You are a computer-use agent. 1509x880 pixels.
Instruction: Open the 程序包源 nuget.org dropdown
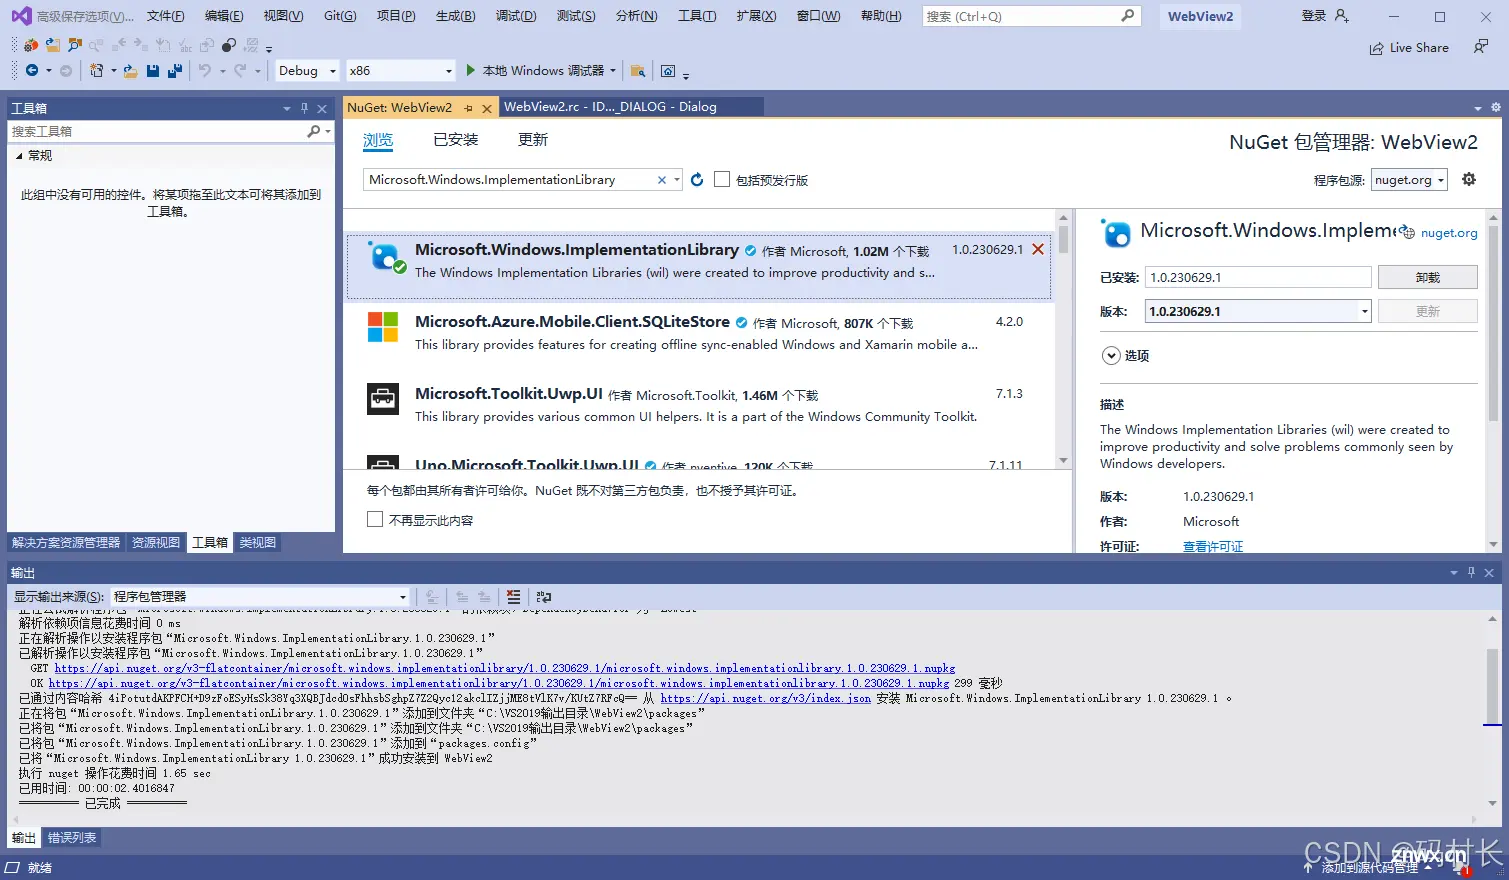1409,180
